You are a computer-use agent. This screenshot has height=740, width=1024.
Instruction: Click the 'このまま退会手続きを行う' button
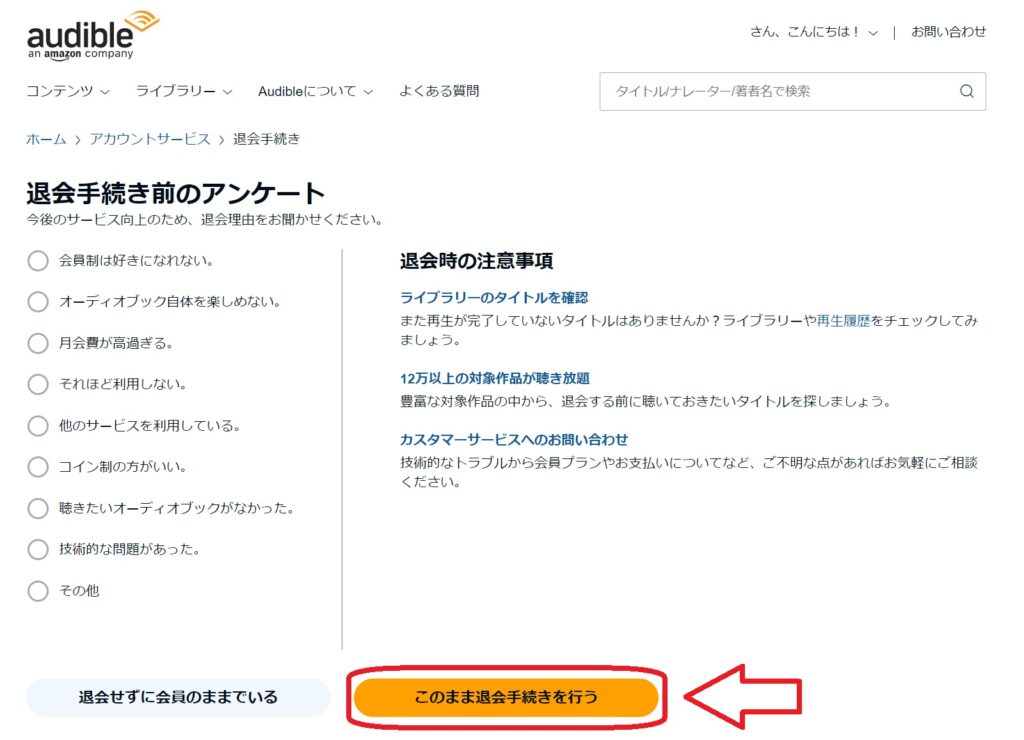(506, 697)
